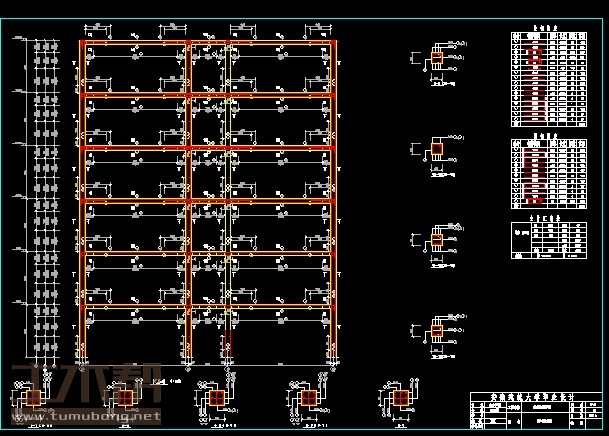Select the lowest right-side column cross-section detail

point(437,331)
